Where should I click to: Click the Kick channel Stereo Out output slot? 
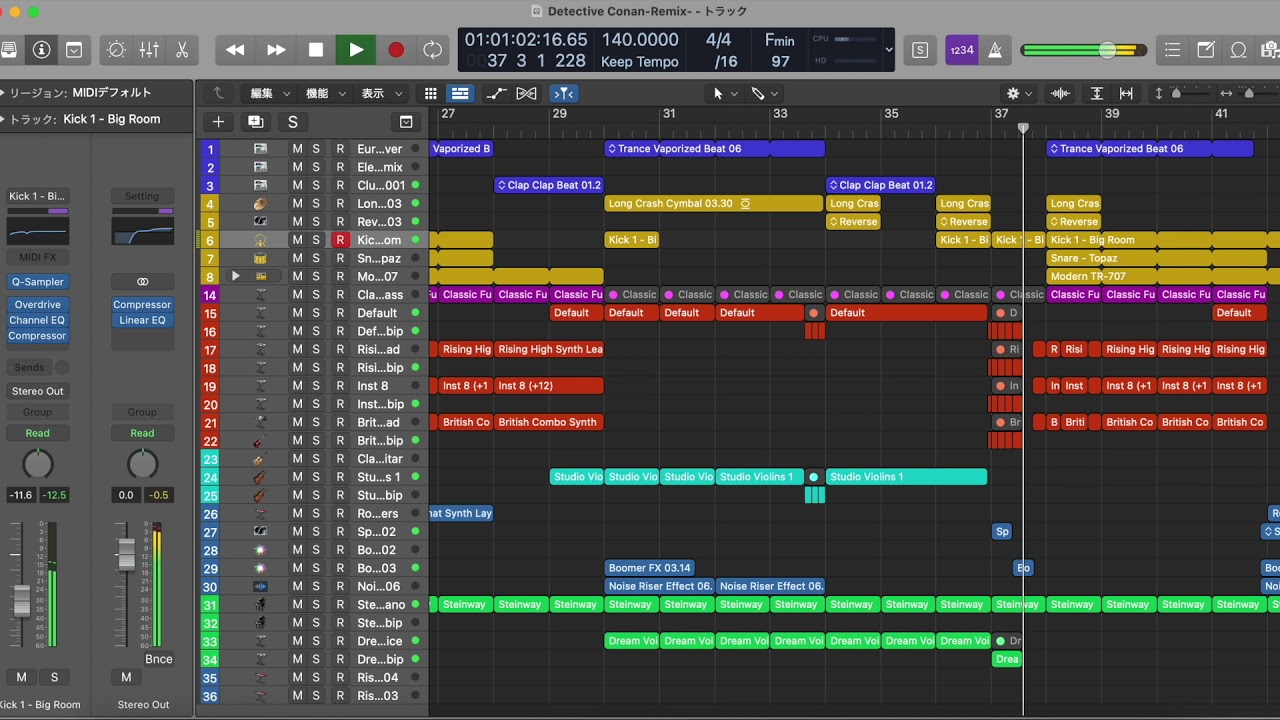pos(37,391)
